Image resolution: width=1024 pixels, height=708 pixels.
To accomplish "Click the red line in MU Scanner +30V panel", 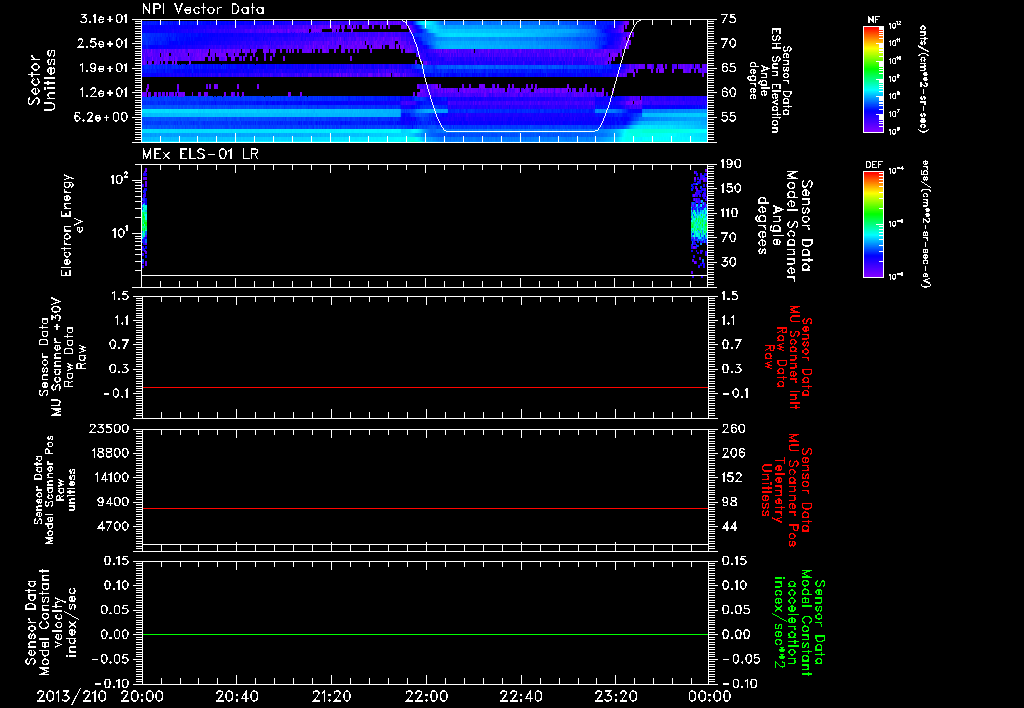I will 425,388.
